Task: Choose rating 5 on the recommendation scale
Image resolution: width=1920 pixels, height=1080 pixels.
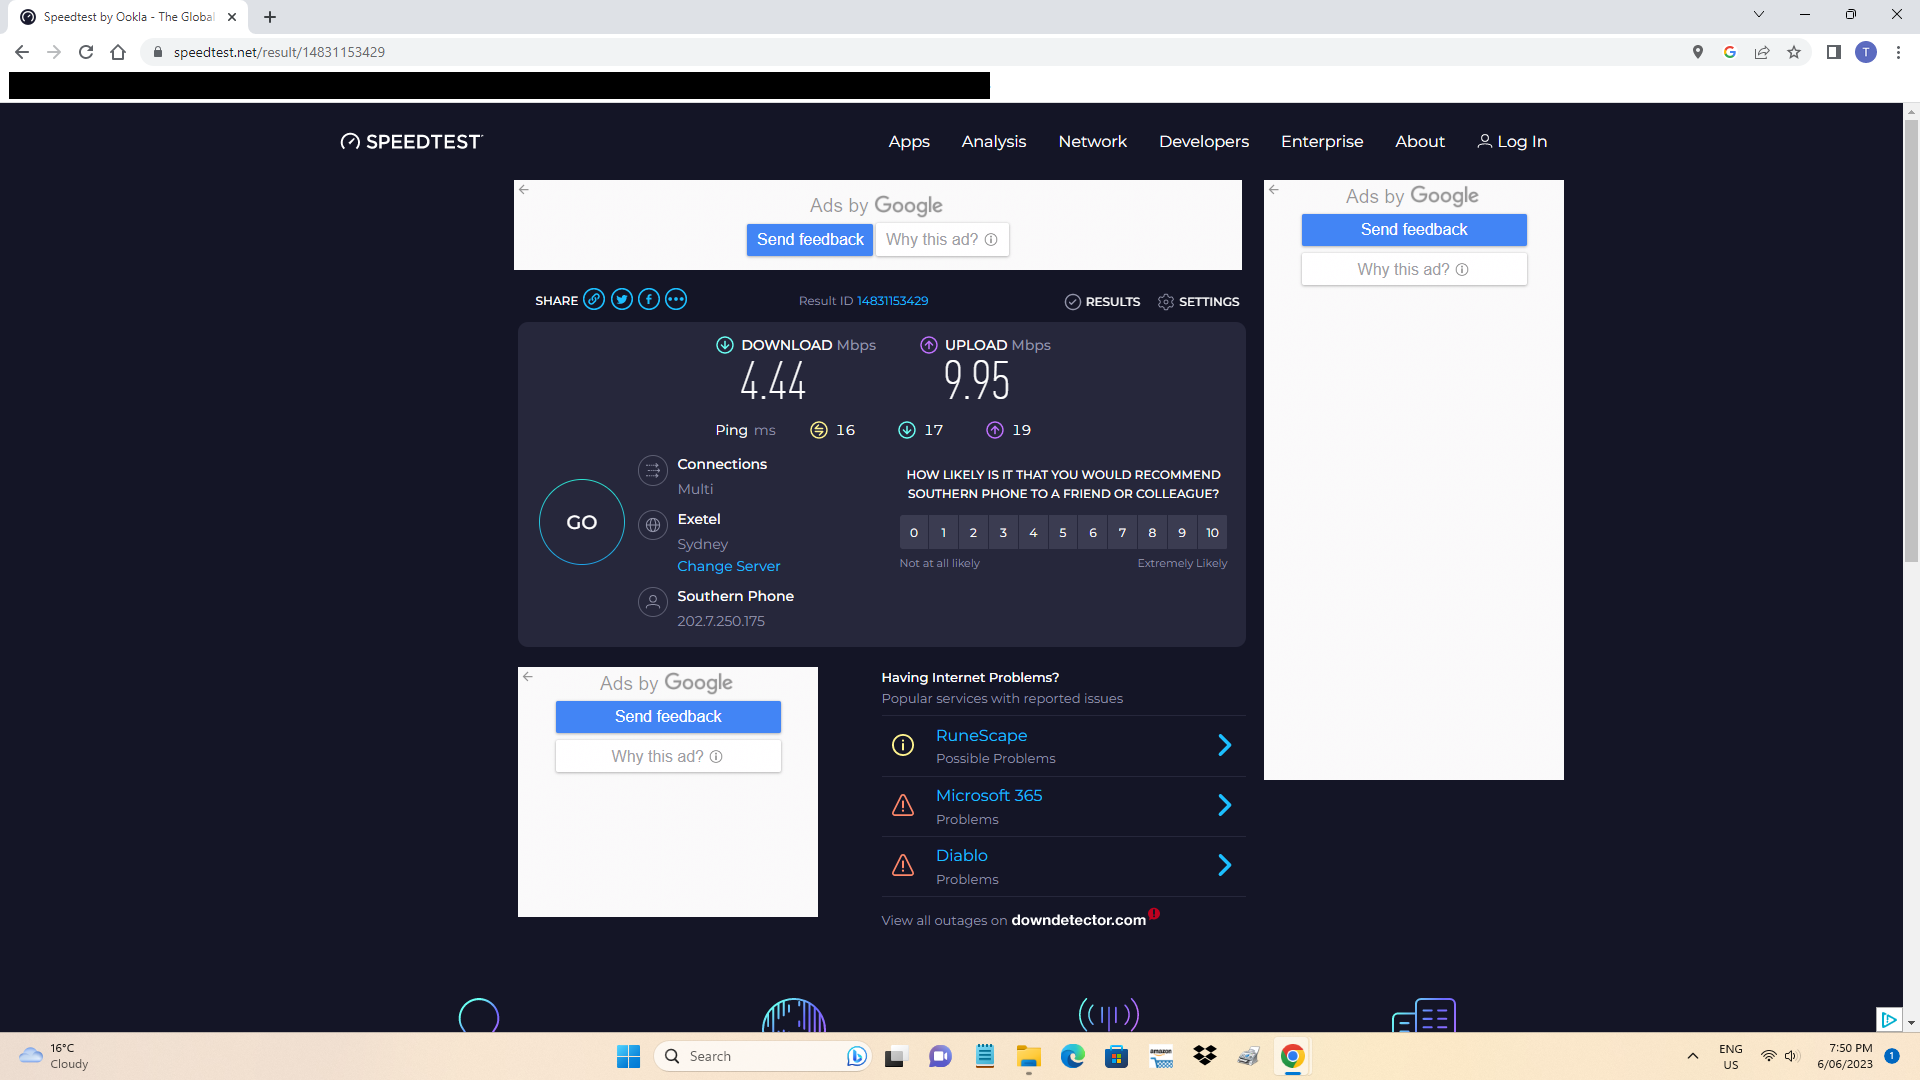Action: (x=1062, y=532)
